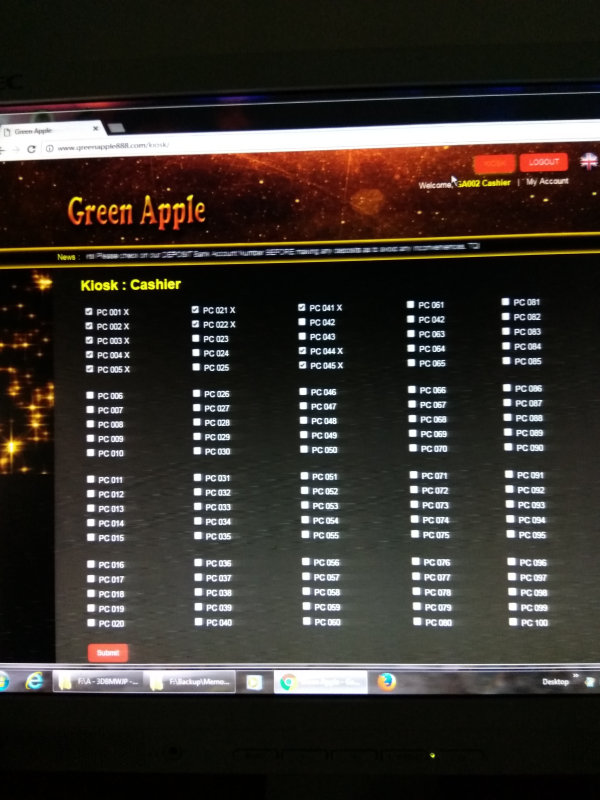Tick the PC 100 checkbox
Screen dimensions: 600x800
click(x=513, y=621)
